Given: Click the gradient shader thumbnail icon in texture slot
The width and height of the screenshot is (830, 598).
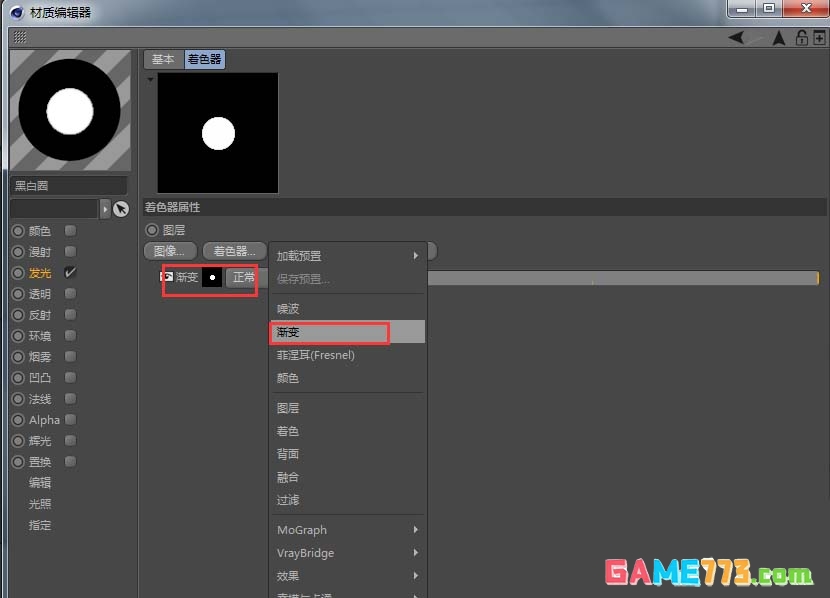Looking at the screenshot, I should tap(169, 277).
